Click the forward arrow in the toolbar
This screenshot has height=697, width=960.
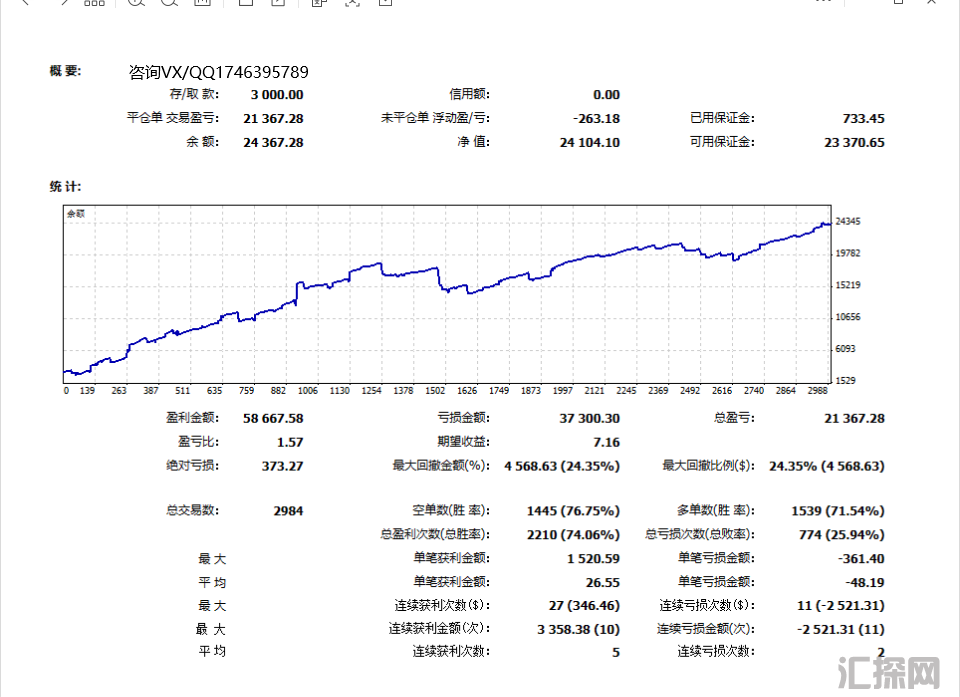click(63, 3)
